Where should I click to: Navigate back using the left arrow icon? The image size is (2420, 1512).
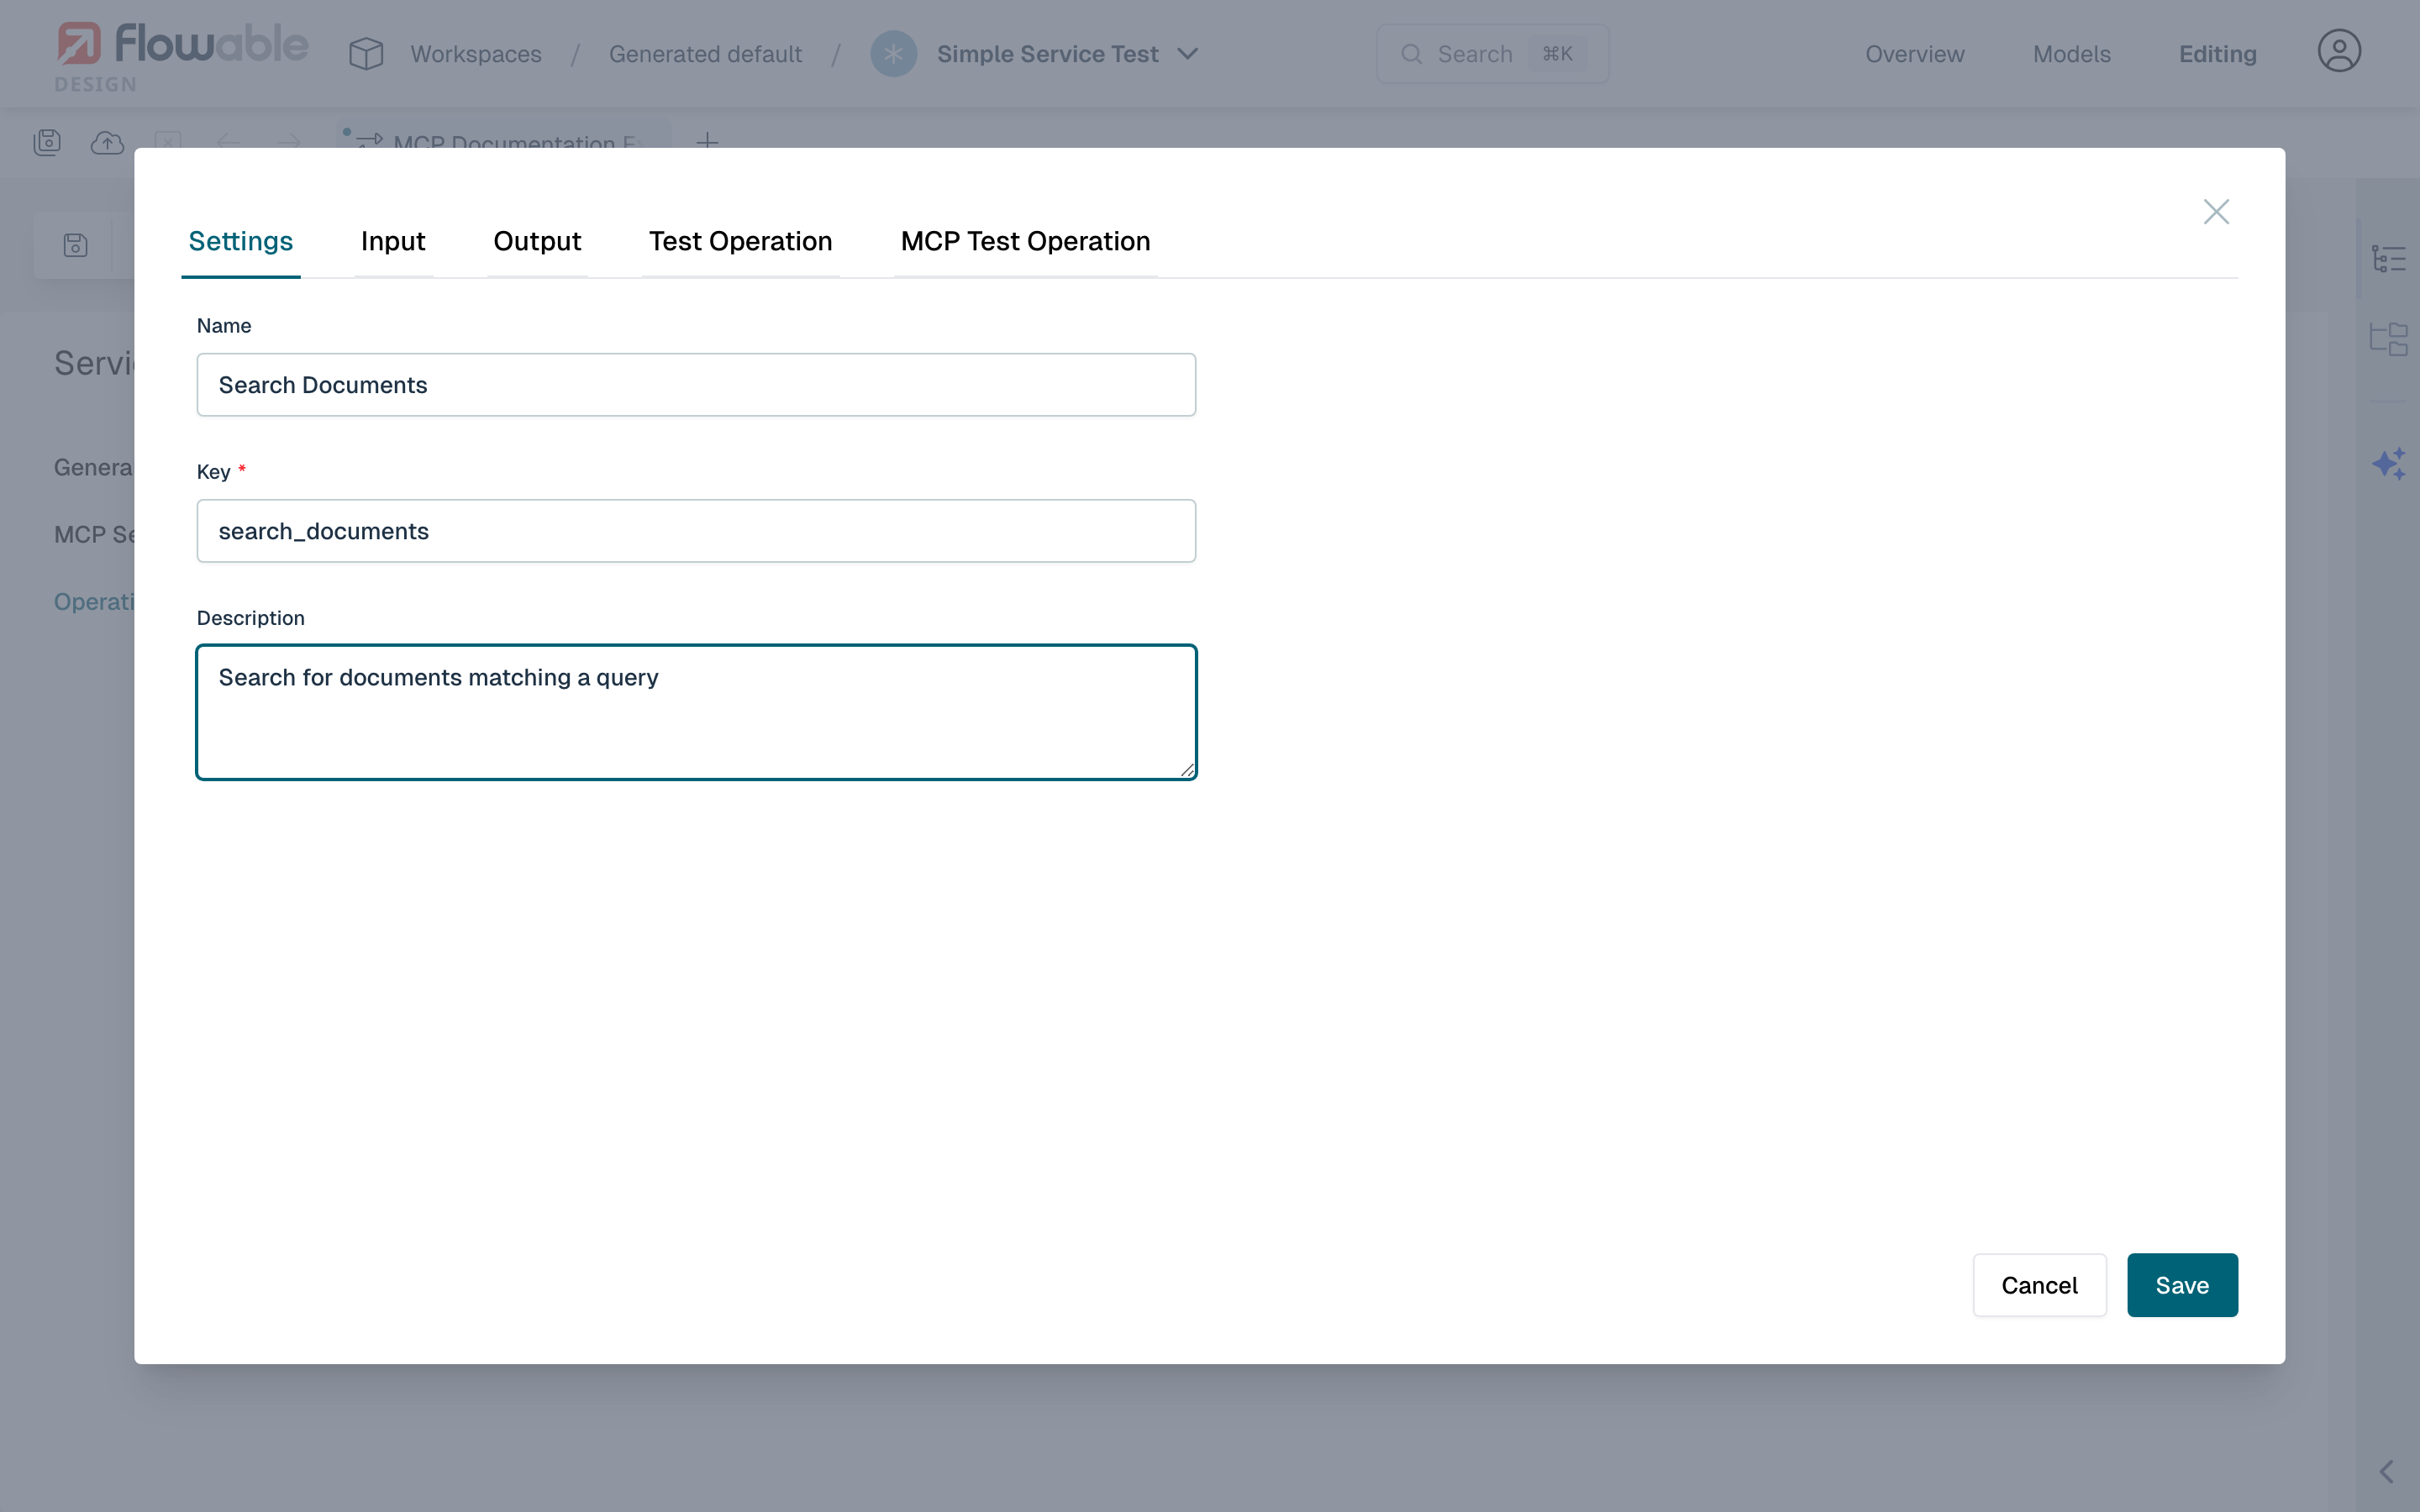tap(229, 142)
